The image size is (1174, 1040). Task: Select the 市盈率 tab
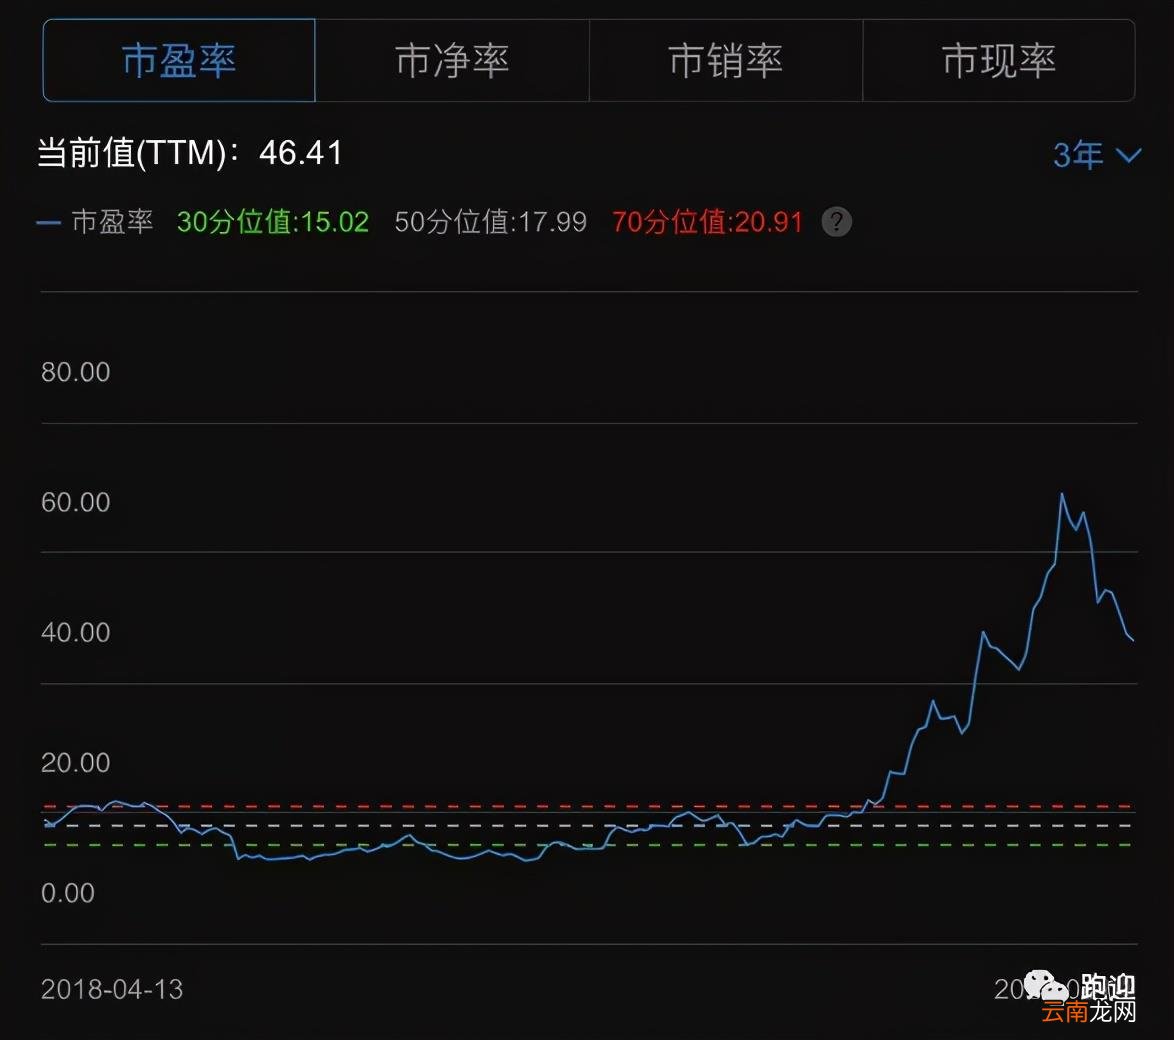pos(179,60)
